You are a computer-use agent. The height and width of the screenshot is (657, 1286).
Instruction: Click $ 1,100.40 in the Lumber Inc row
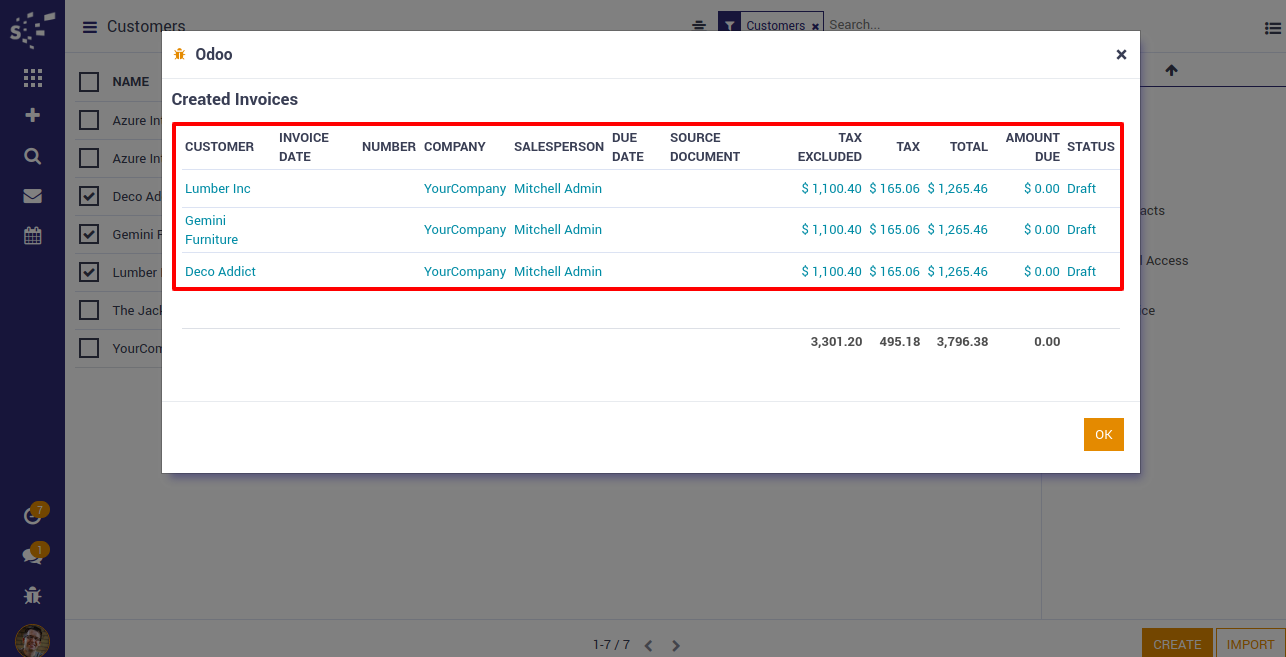tap(831, 189)
